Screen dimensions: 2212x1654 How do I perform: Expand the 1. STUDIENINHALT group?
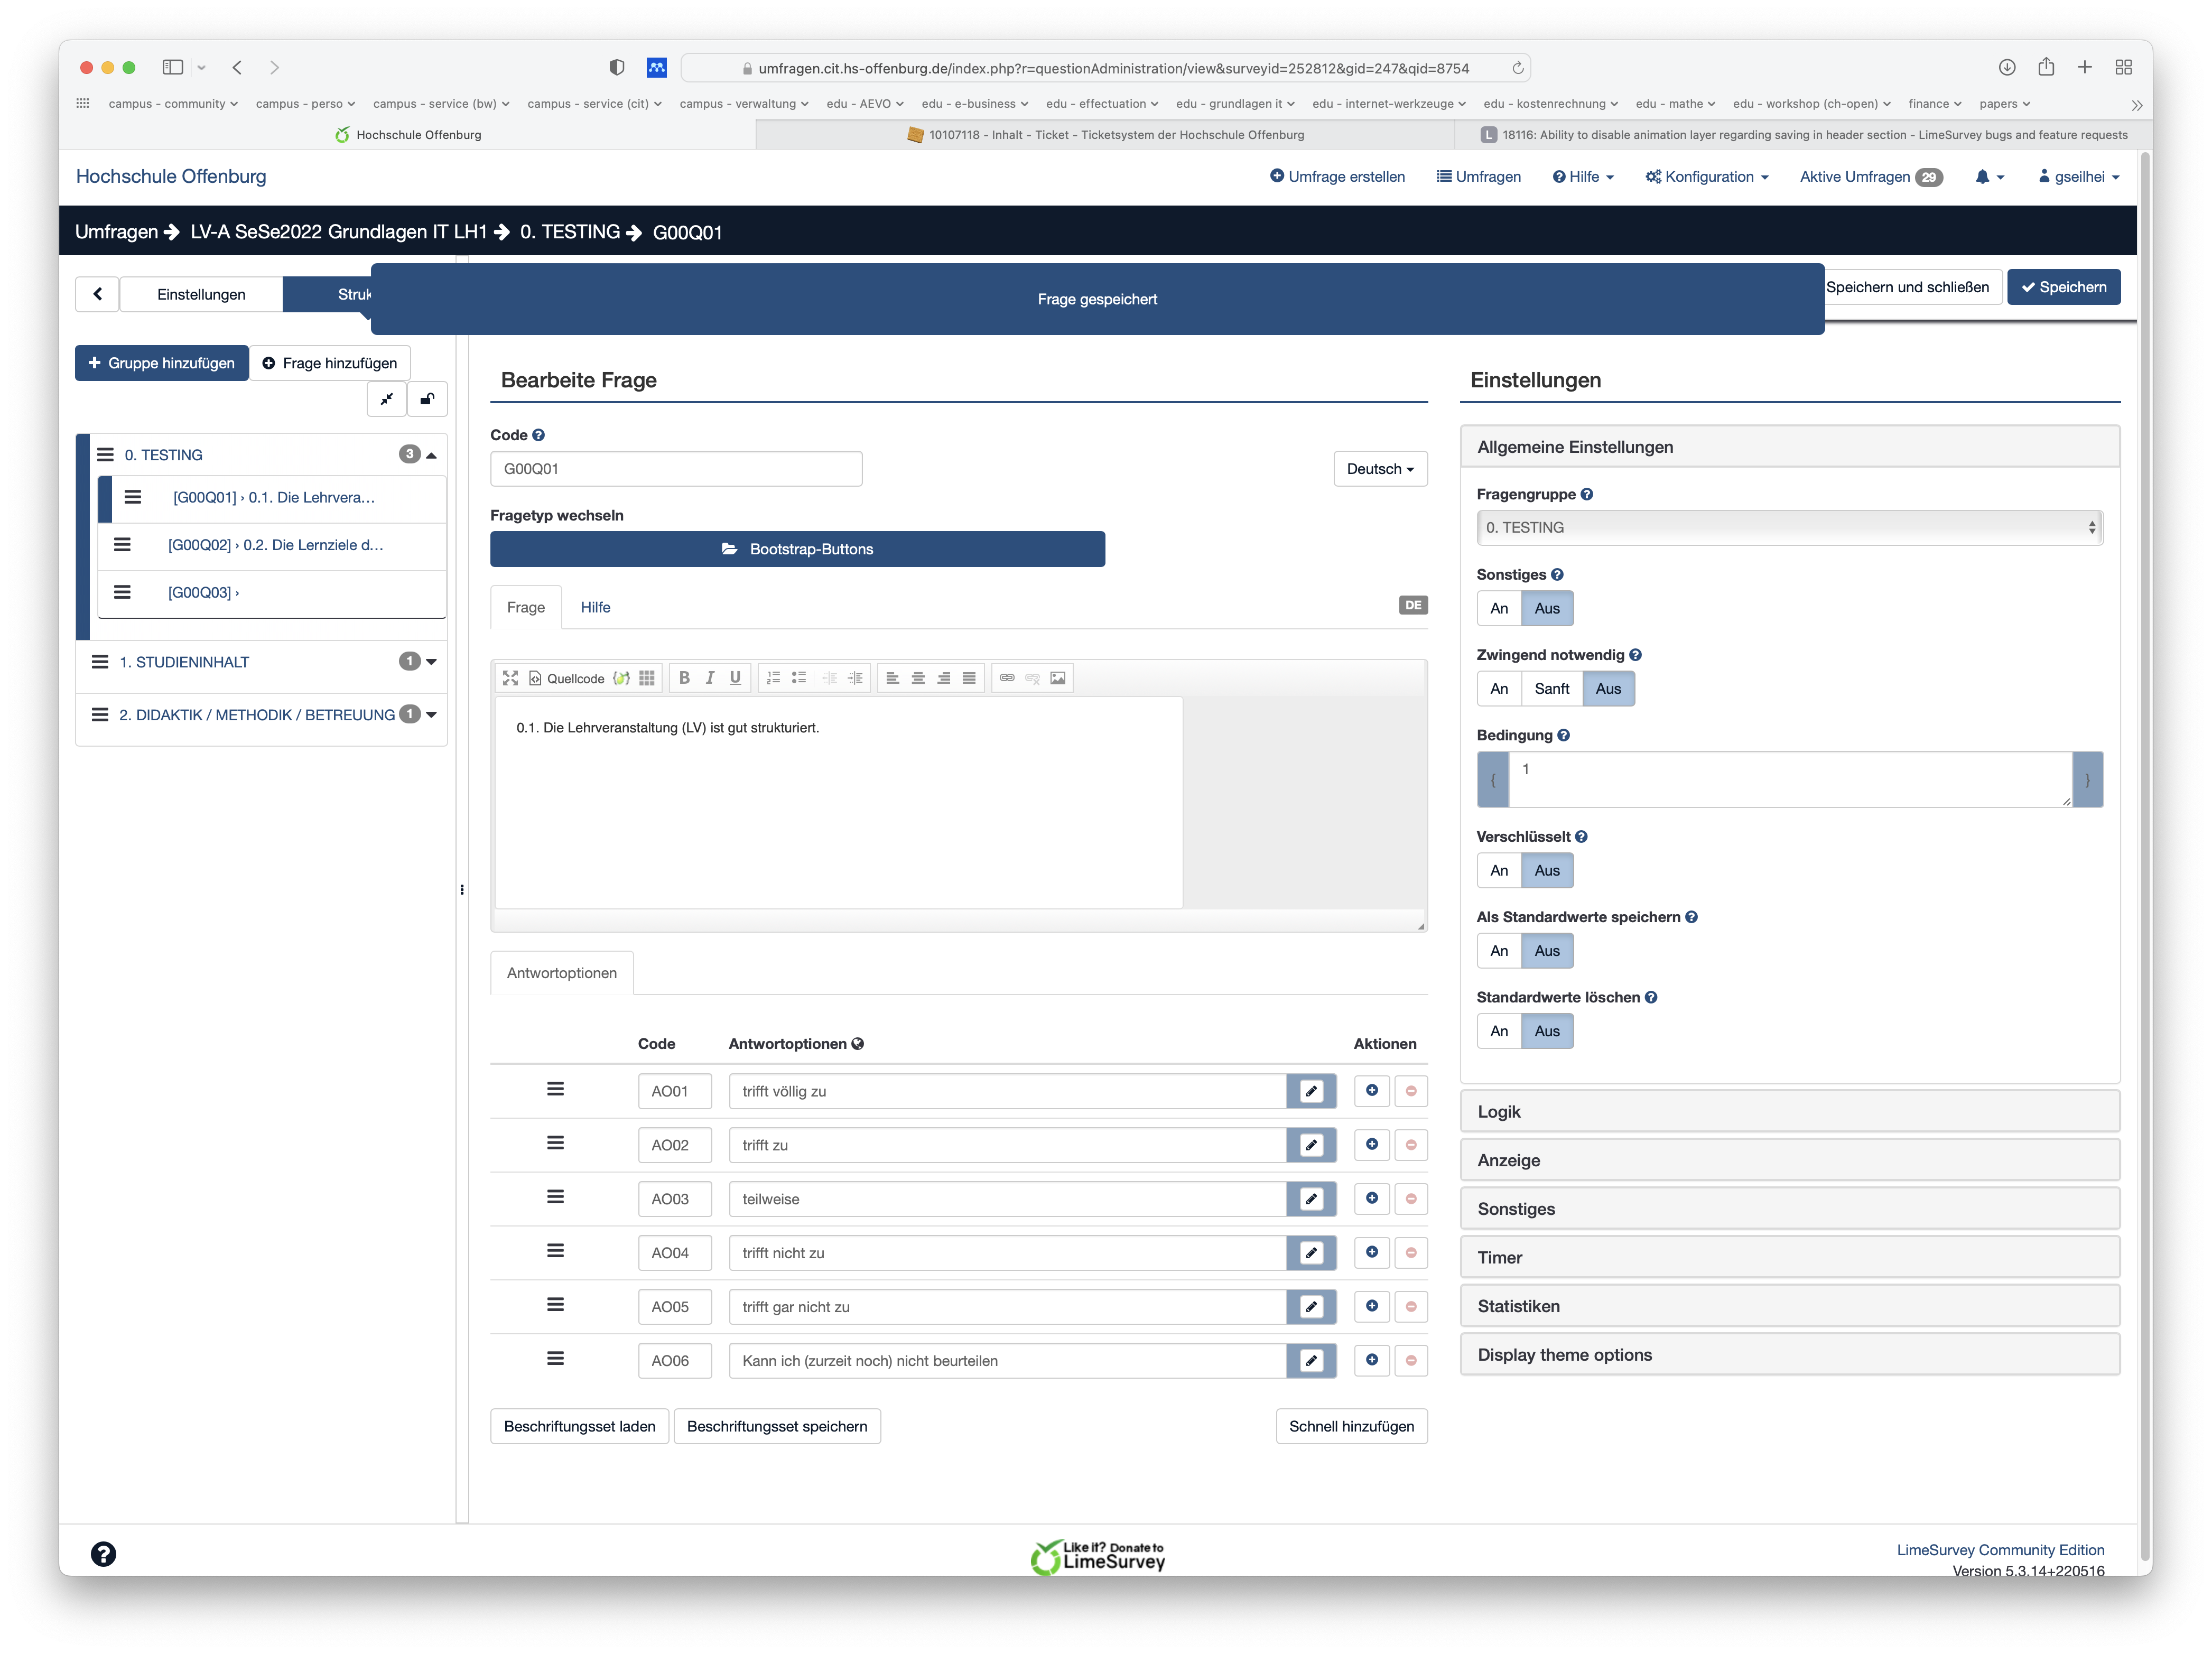point(431,662)
